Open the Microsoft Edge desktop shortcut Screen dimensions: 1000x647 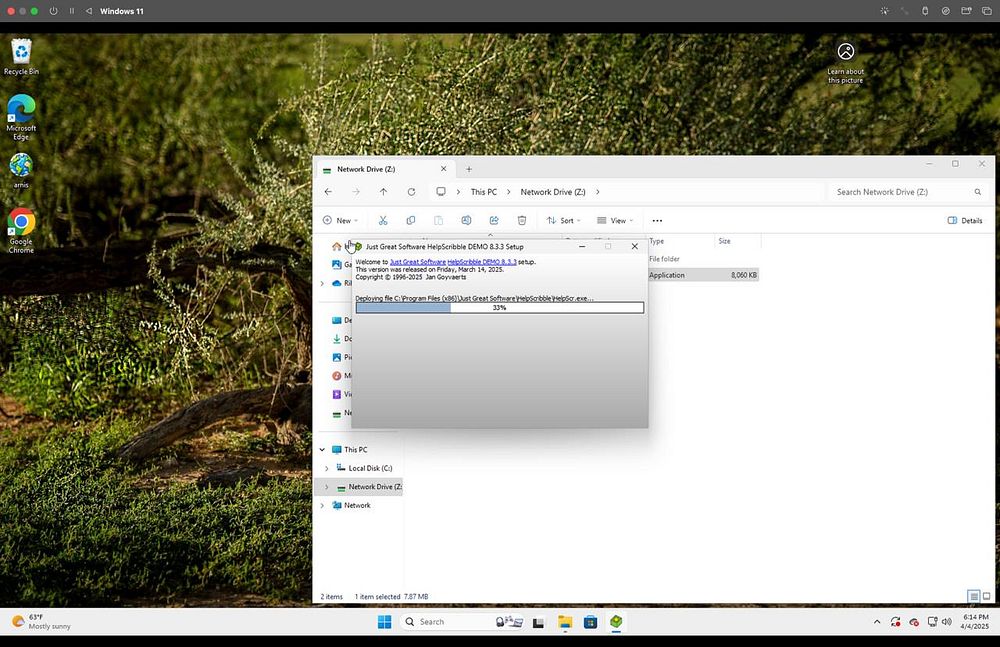coord(21,117)
